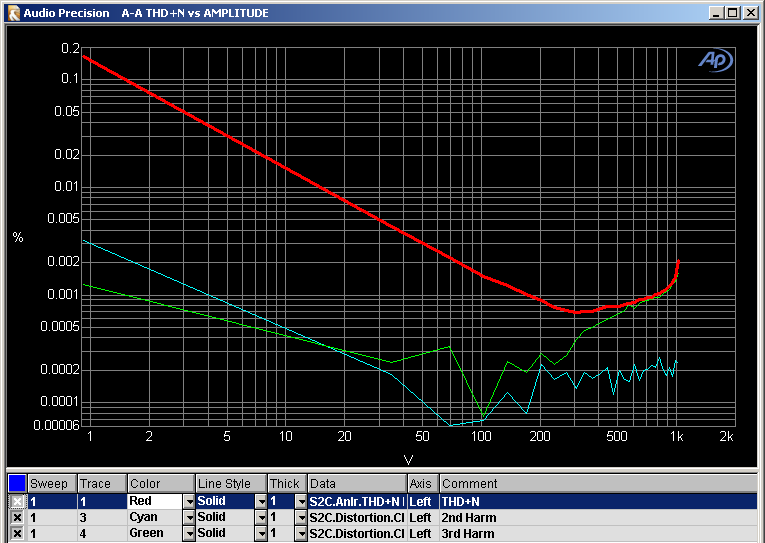Click the 1k X-axis value

[676, 436]
